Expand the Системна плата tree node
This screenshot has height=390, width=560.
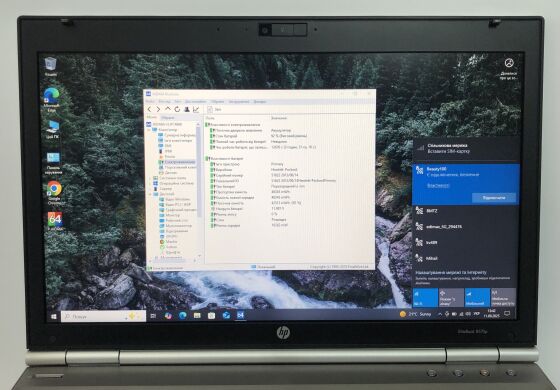151,178
